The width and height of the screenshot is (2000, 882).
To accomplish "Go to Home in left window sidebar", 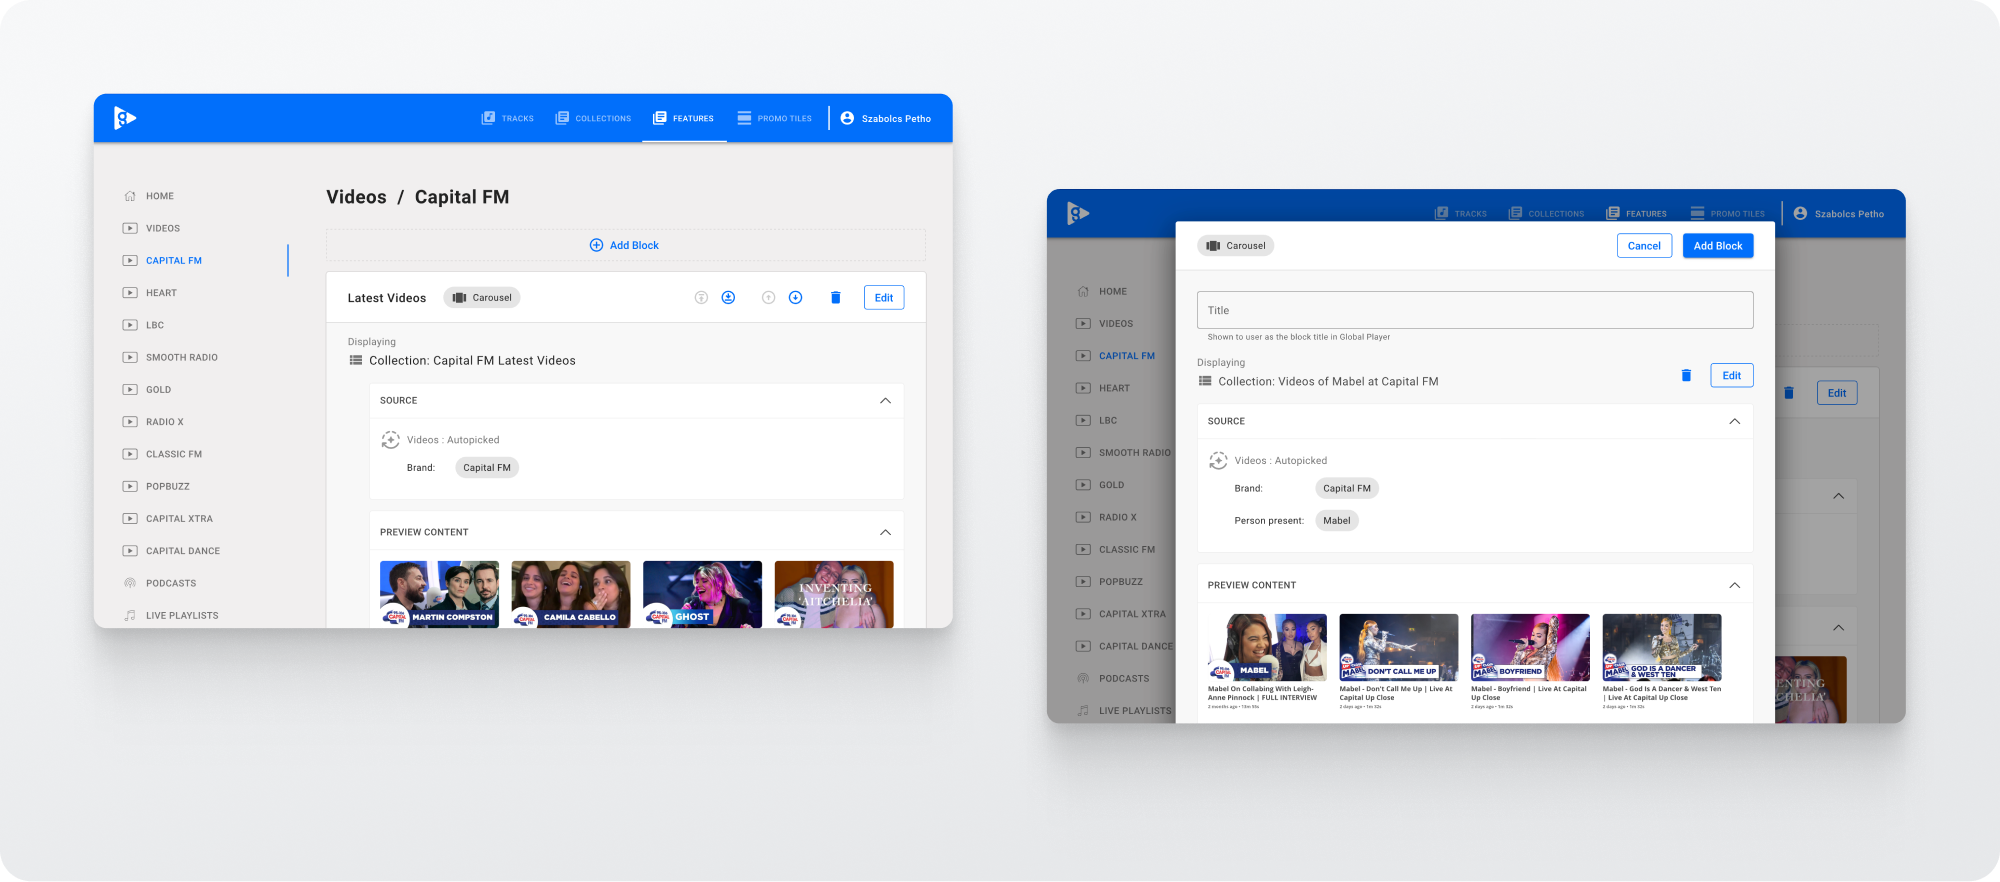I will [148, 196].
